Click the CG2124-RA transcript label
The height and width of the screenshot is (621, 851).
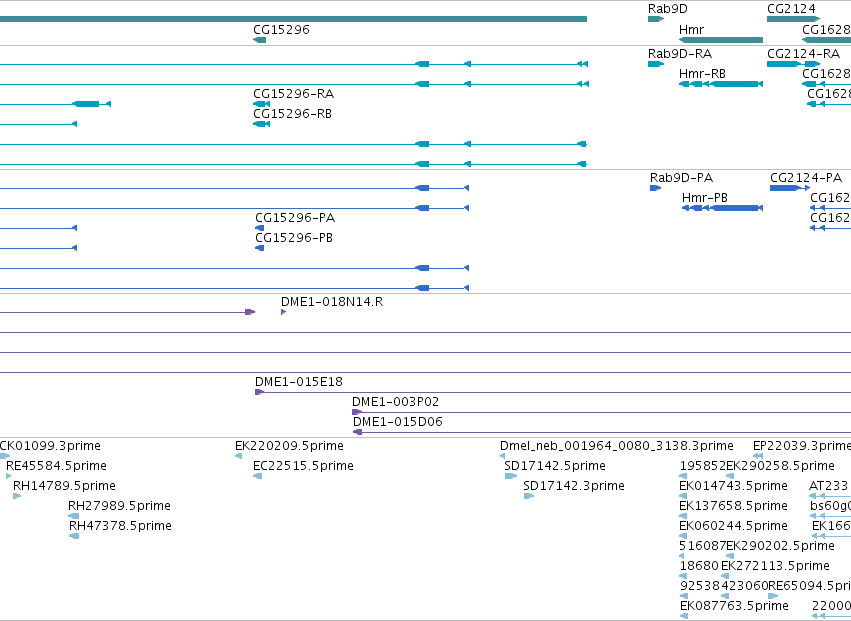click(803, 54)
